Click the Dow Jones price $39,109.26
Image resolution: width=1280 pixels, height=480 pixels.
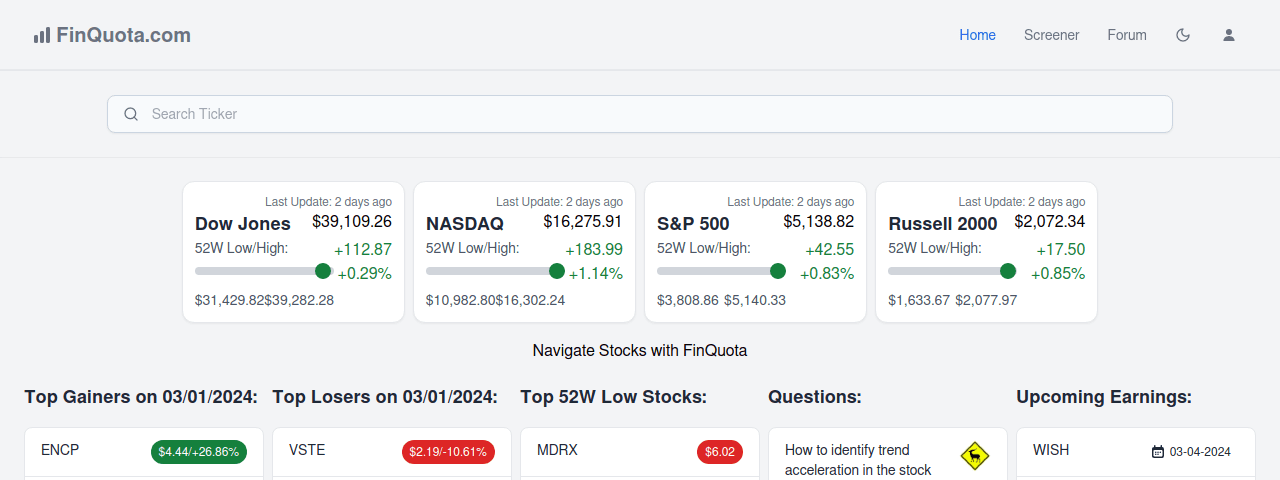[x=352, y=221]
